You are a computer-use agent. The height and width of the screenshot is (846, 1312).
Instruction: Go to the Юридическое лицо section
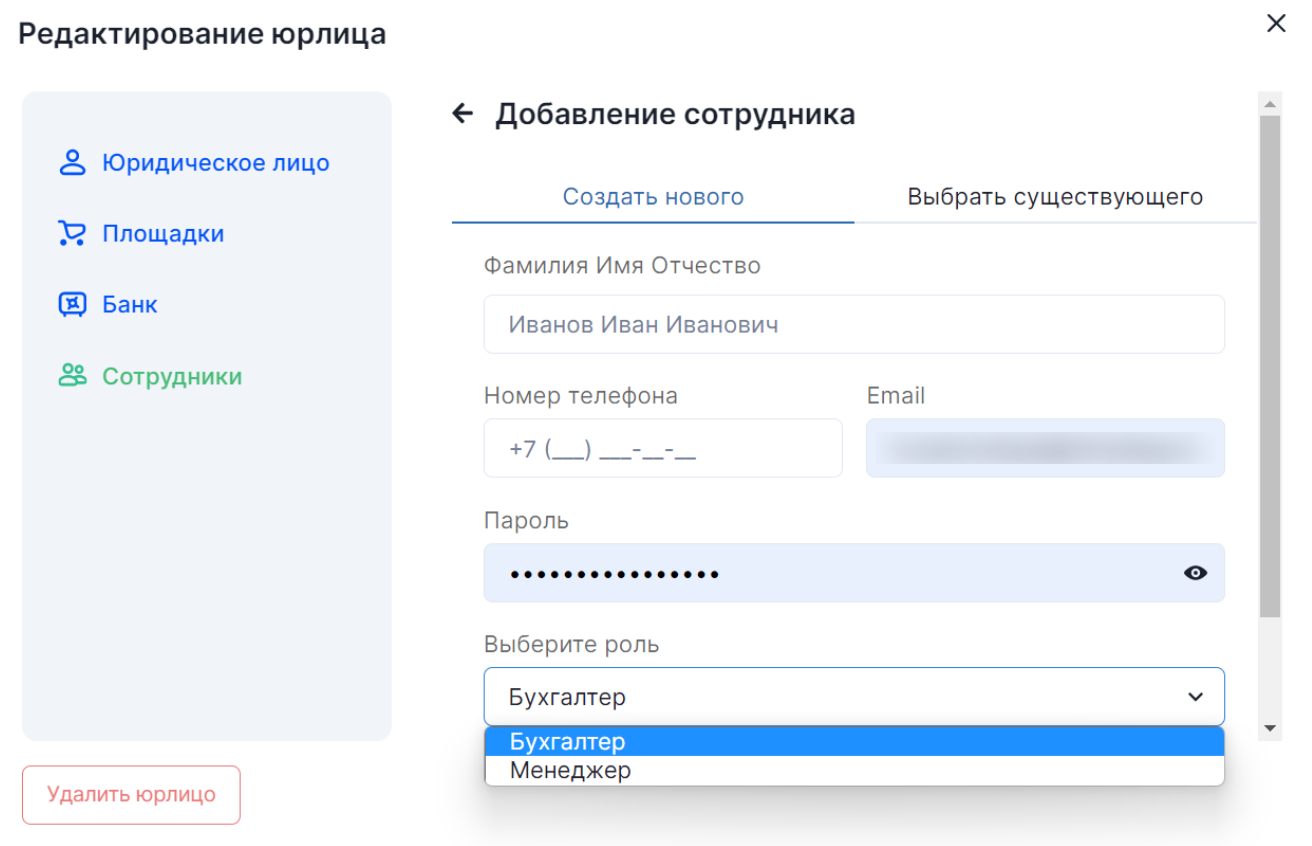(215, 163)
